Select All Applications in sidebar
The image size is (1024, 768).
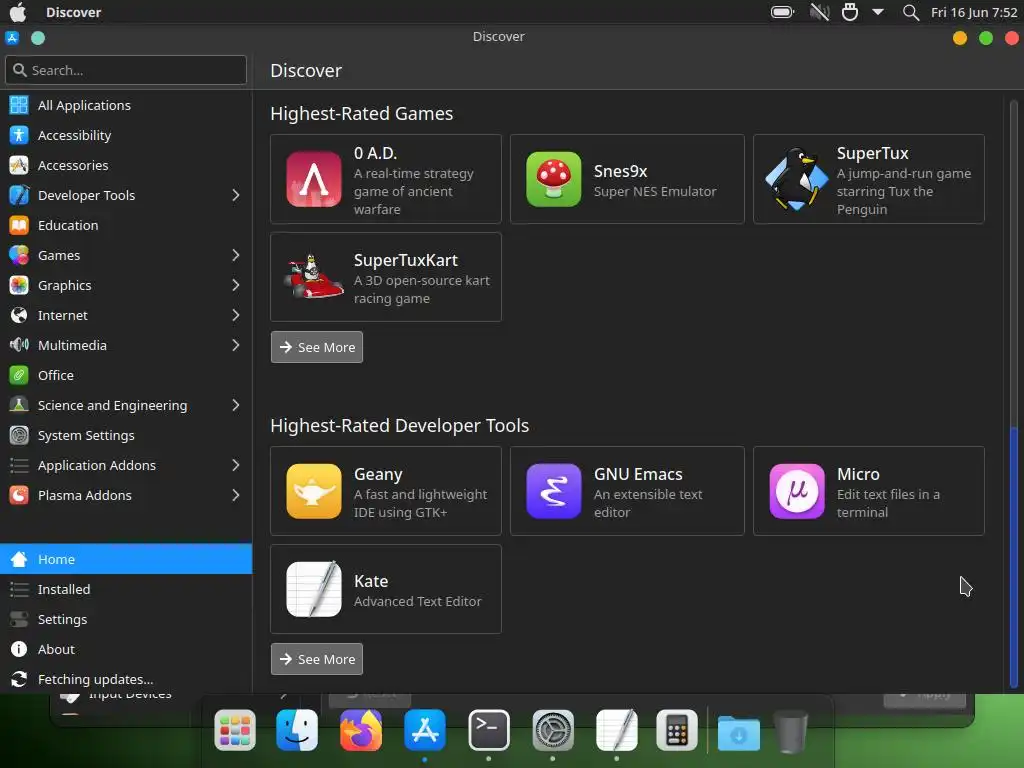pyautogui.click(x=126, y=105)
